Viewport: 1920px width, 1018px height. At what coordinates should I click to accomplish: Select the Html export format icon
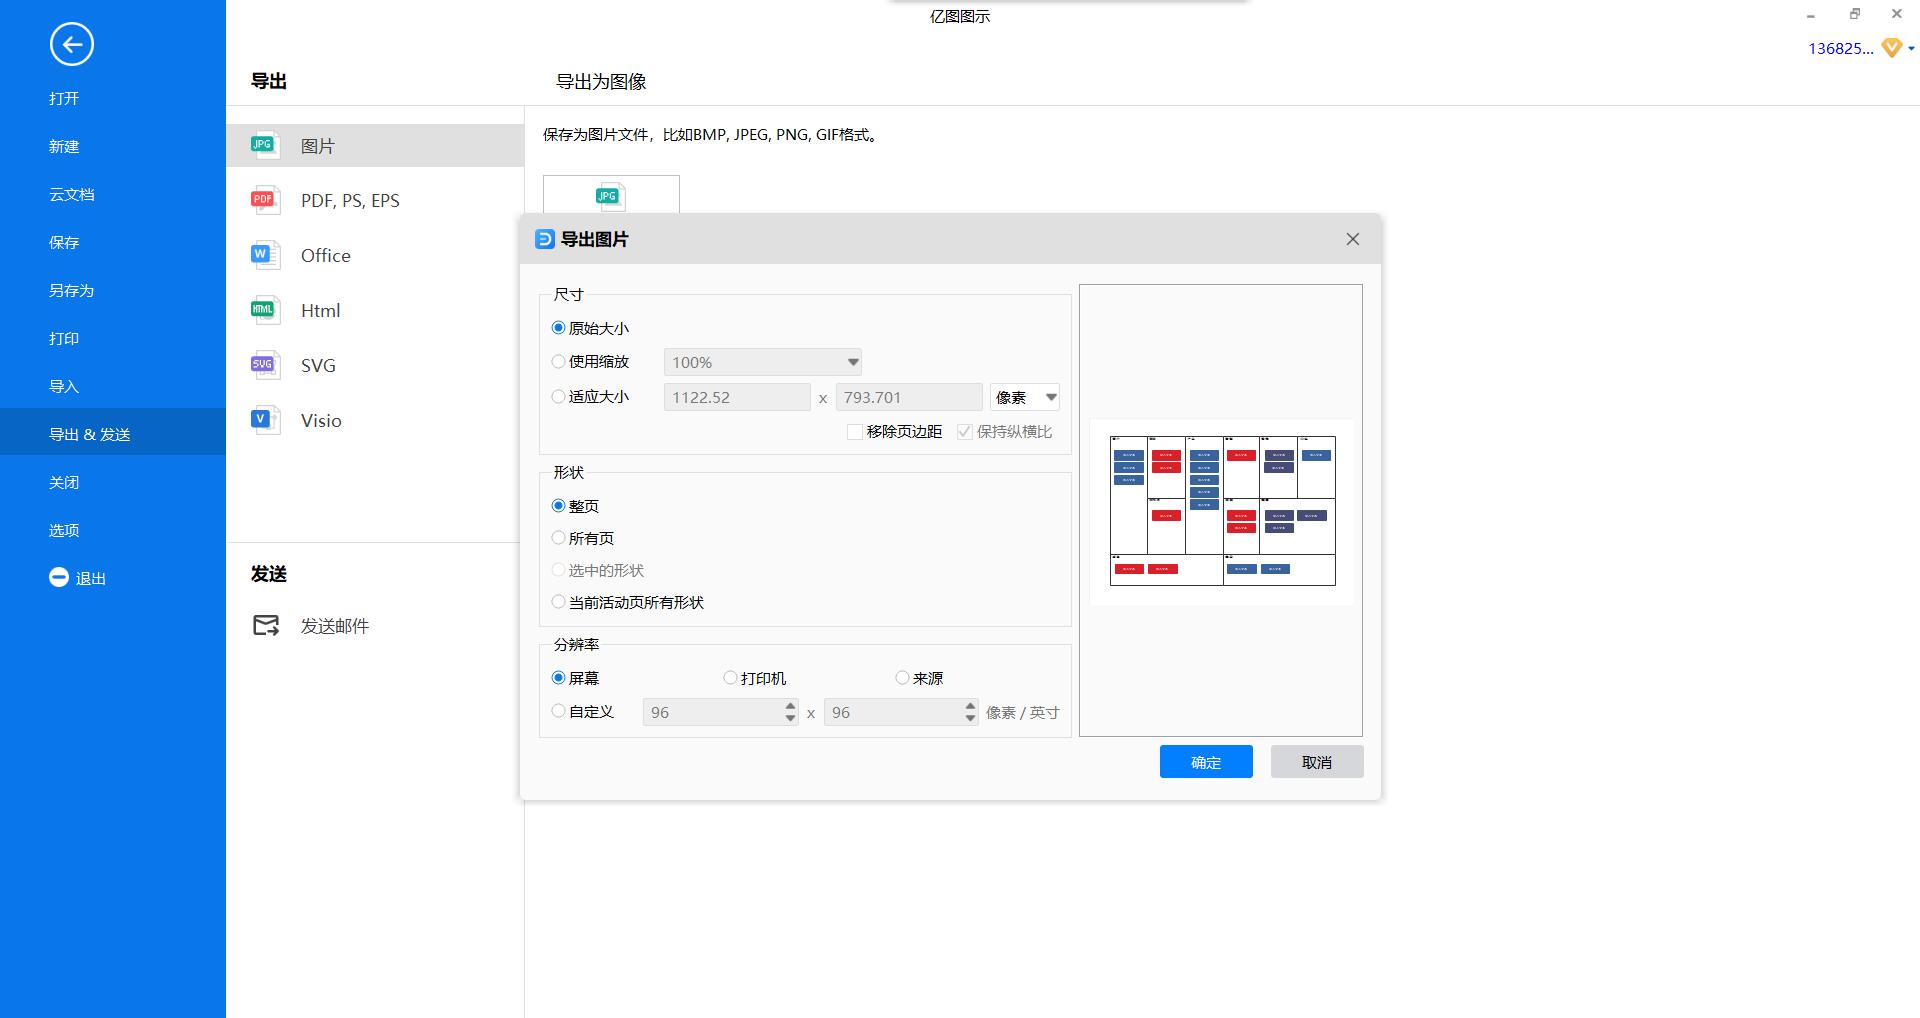coord(263,310)
